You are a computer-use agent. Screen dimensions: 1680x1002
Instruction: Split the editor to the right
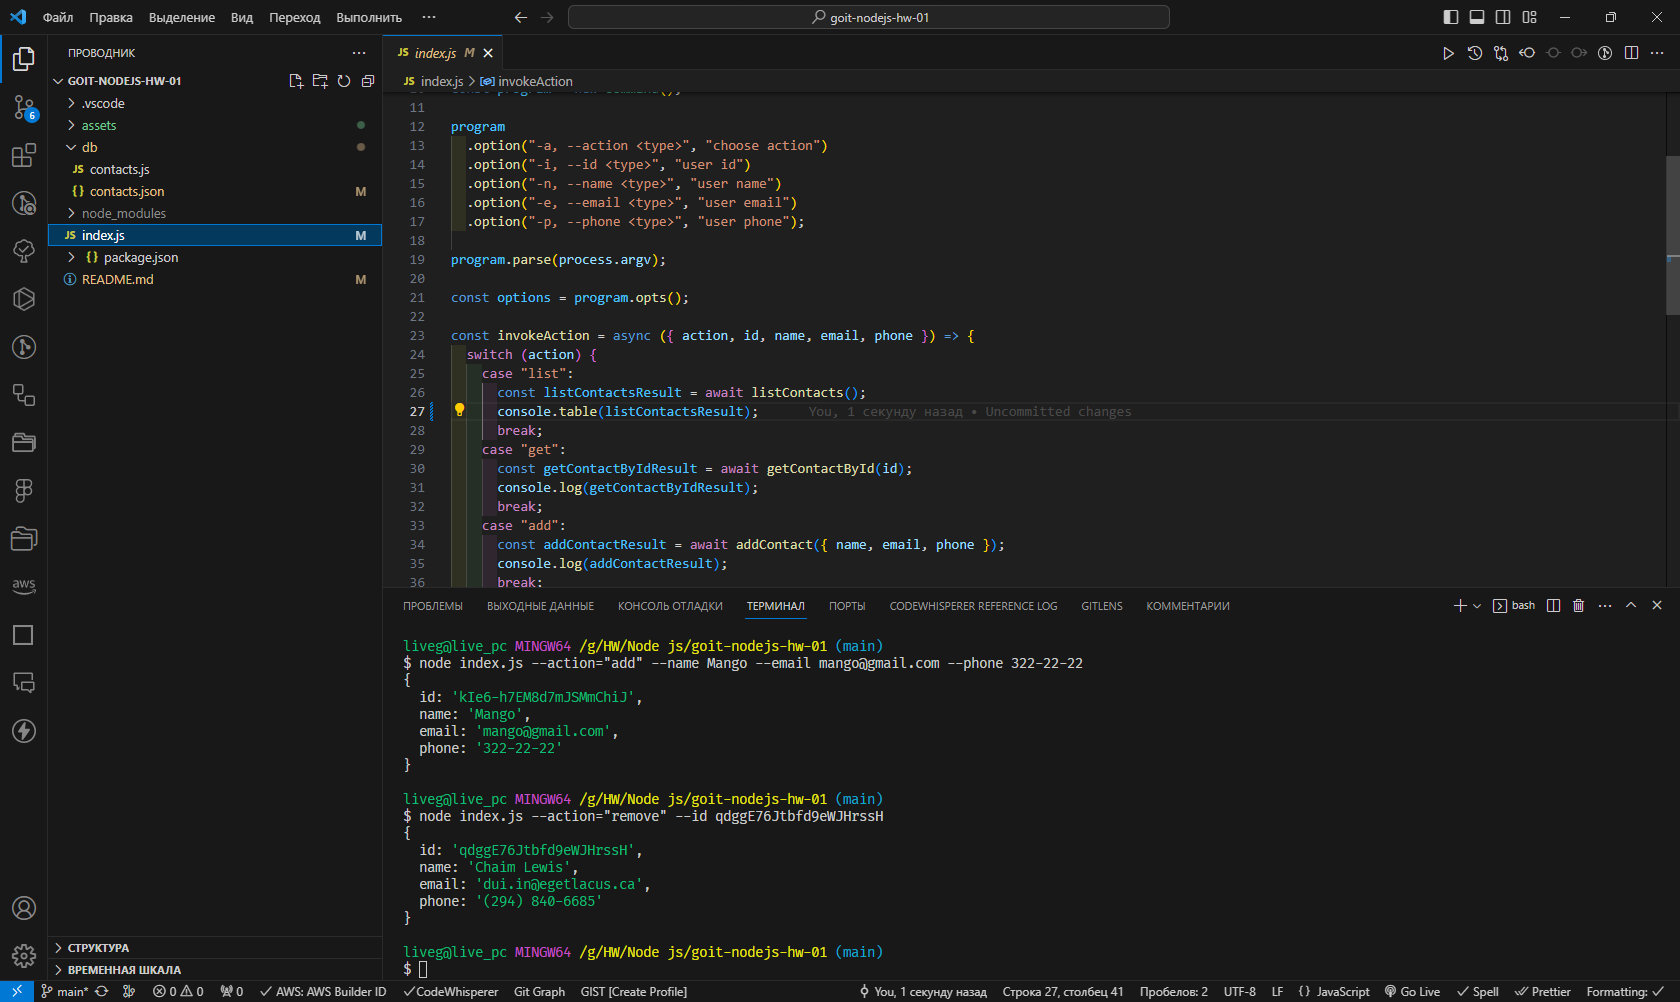pos(1631,53)
